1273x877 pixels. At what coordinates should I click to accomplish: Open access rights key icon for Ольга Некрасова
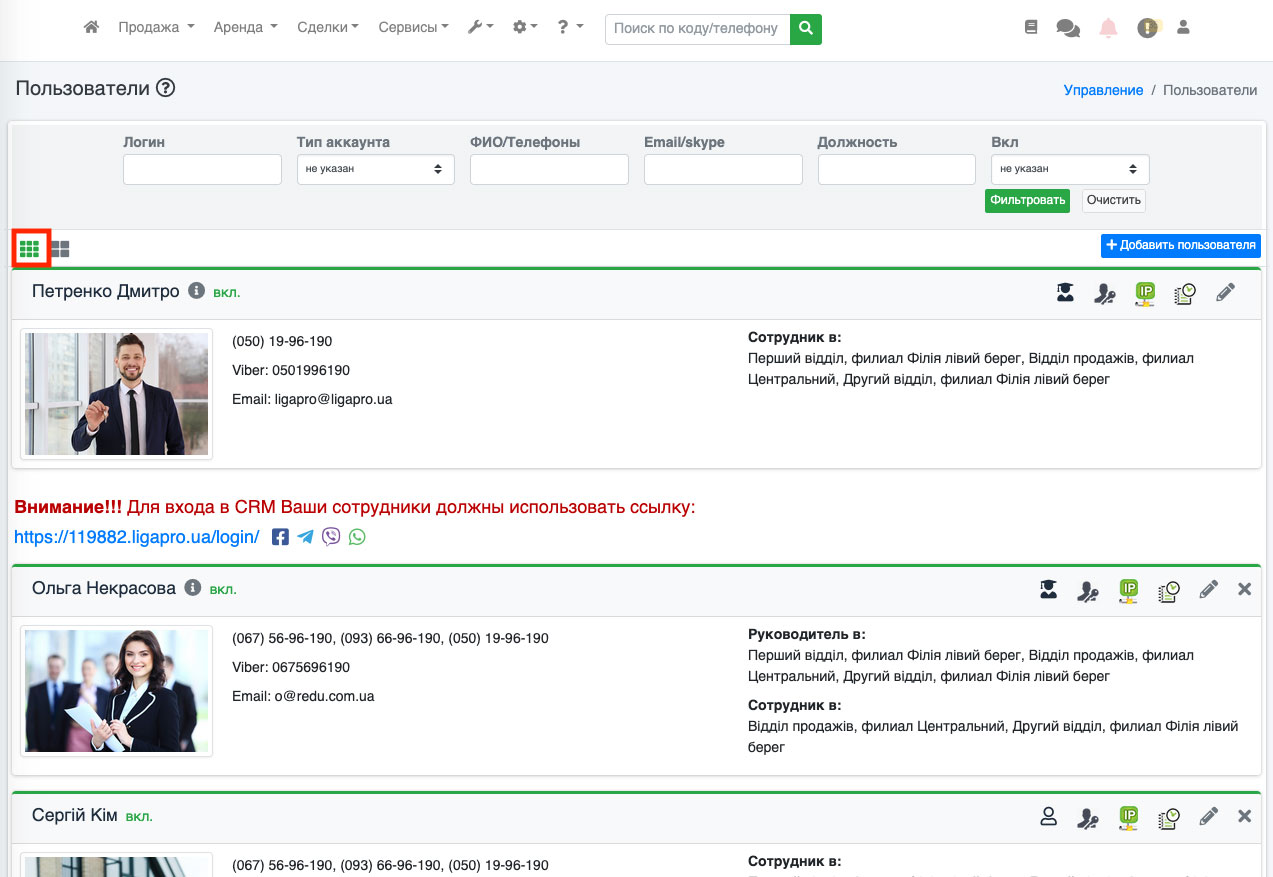click(x=1088, y=590)
